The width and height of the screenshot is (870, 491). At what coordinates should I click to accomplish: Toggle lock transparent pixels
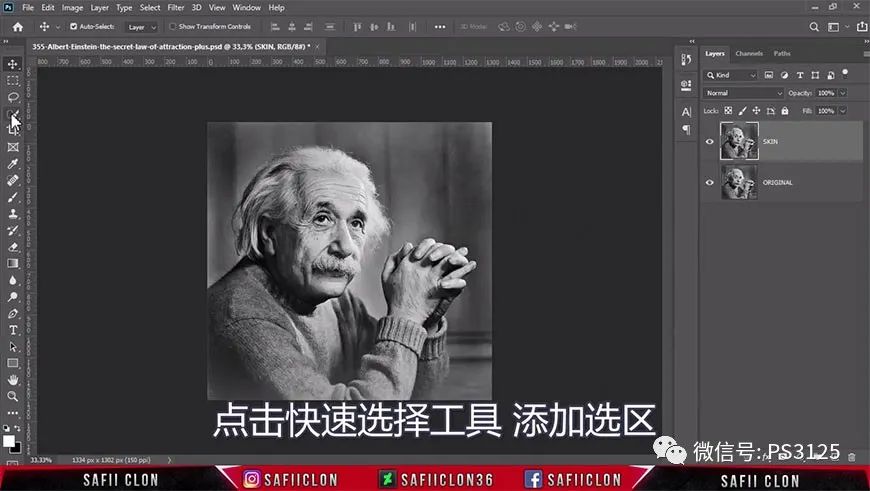pyautogui.click(x=728, y=111)
